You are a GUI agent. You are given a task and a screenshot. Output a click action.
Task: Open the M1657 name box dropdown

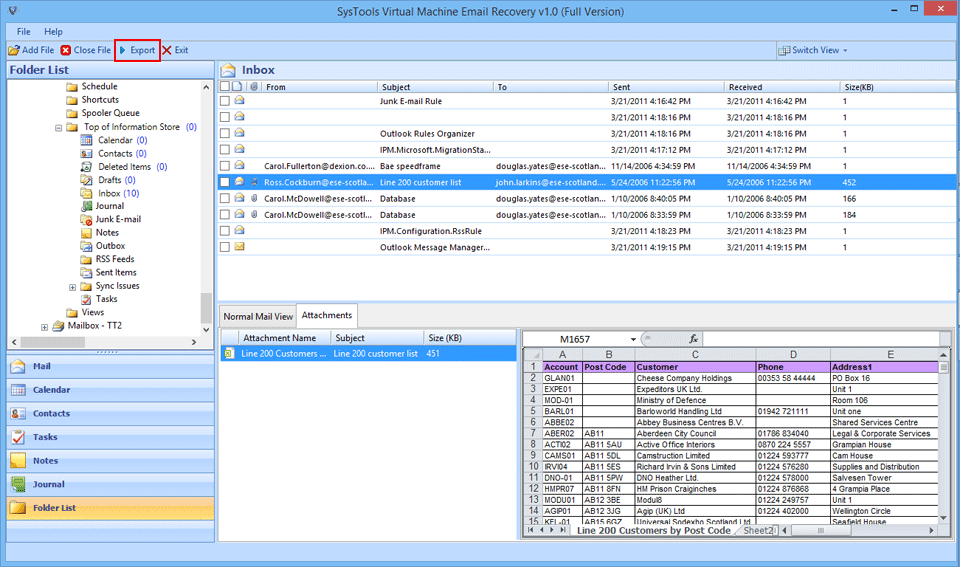click(633, 339)
